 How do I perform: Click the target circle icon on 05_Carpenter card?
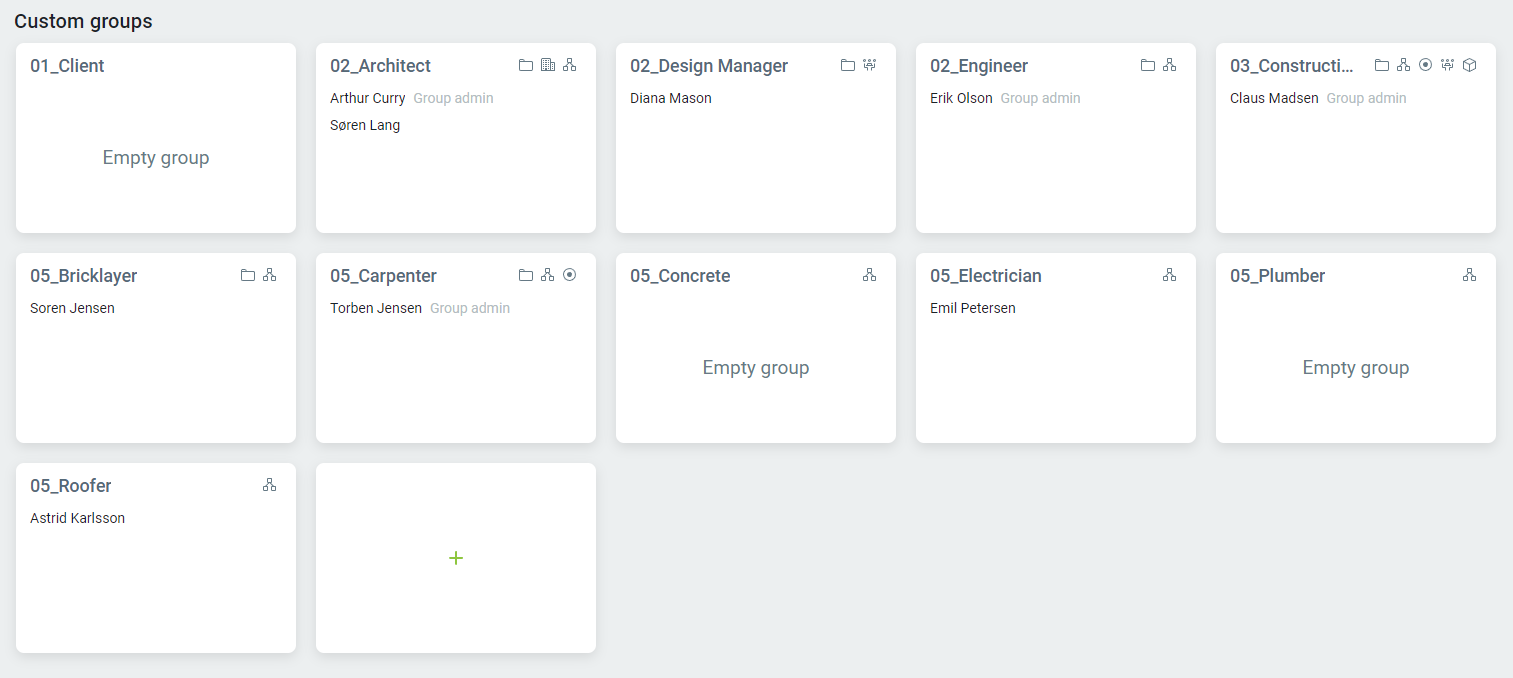pos(569,275)
